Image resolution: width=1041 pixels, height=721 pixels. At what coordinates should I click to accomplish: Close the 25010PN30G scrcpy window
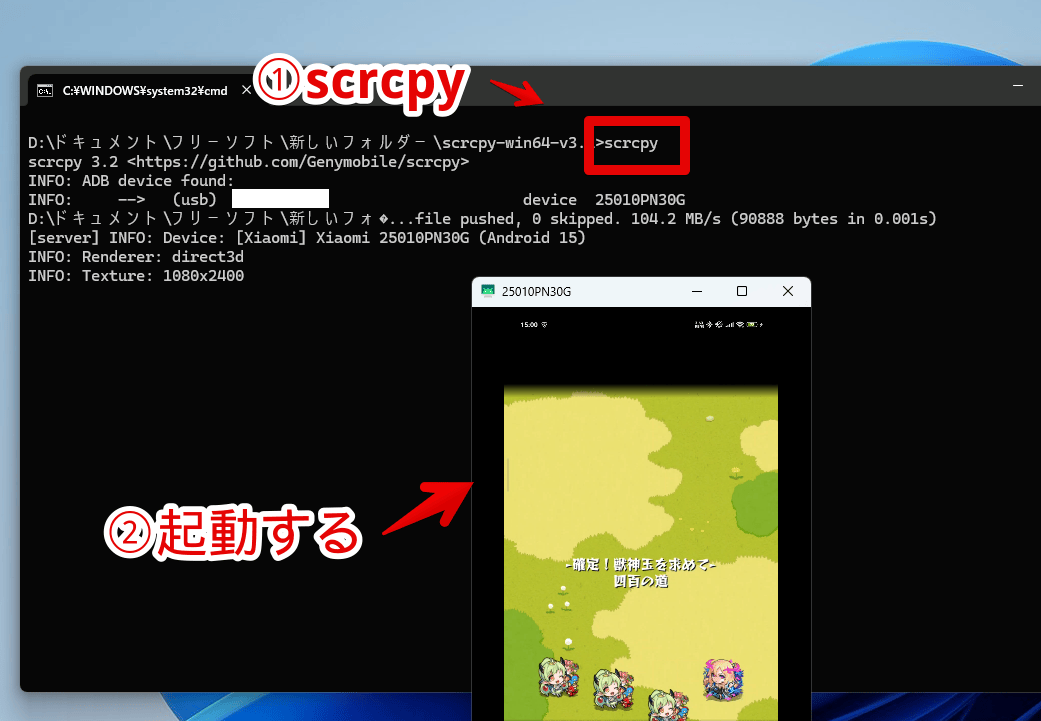coord(787,291)
